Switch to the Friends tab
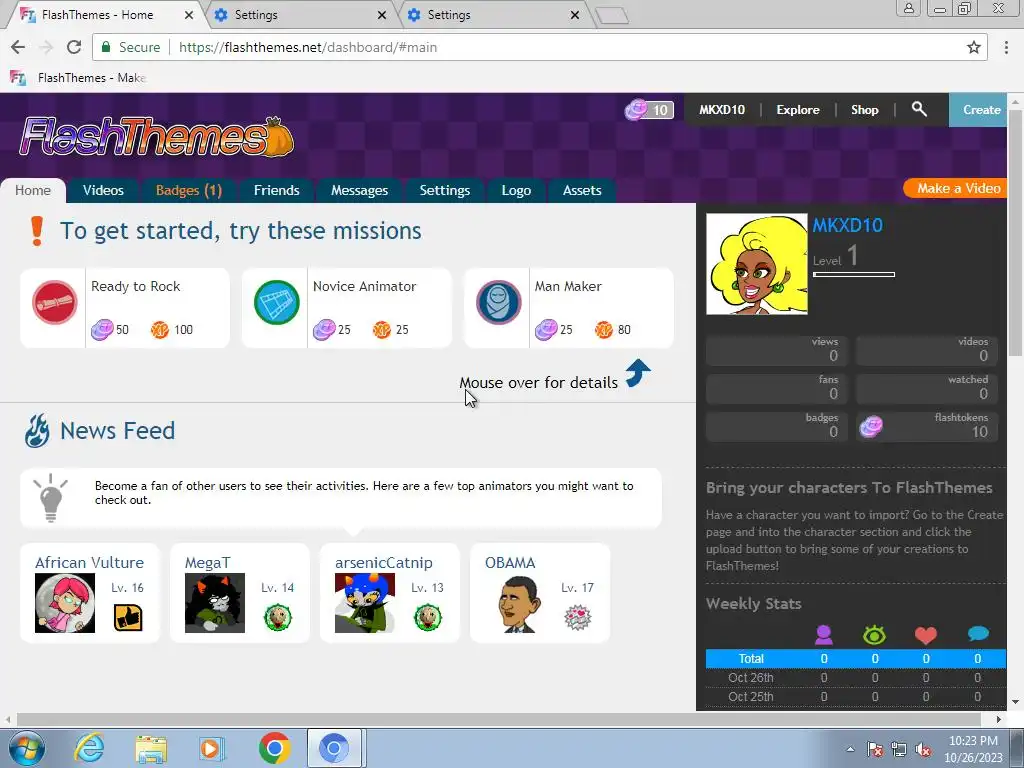Screen dimensions: 1024x768 click(276, 190)
